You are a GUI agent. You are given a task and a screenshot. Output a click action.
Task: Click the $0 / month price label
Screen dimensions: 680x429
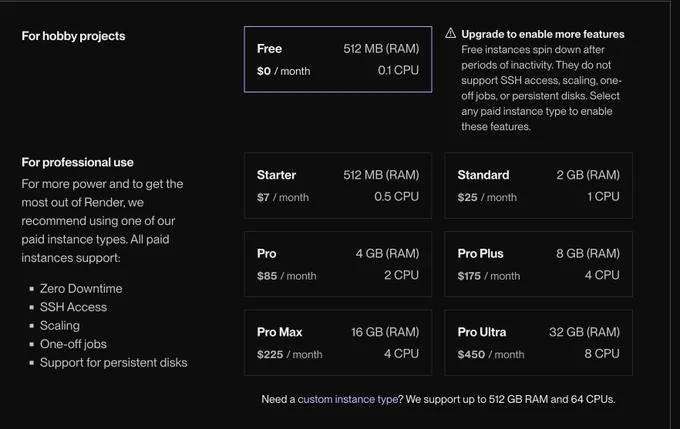tap(284, 71)
